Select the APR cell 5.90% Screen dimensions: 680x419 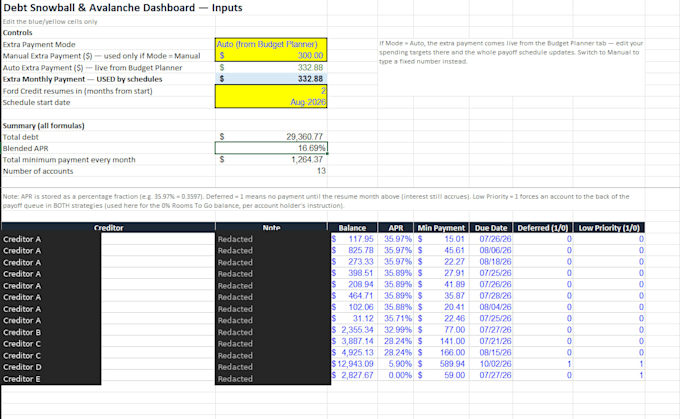coord(396,363)
